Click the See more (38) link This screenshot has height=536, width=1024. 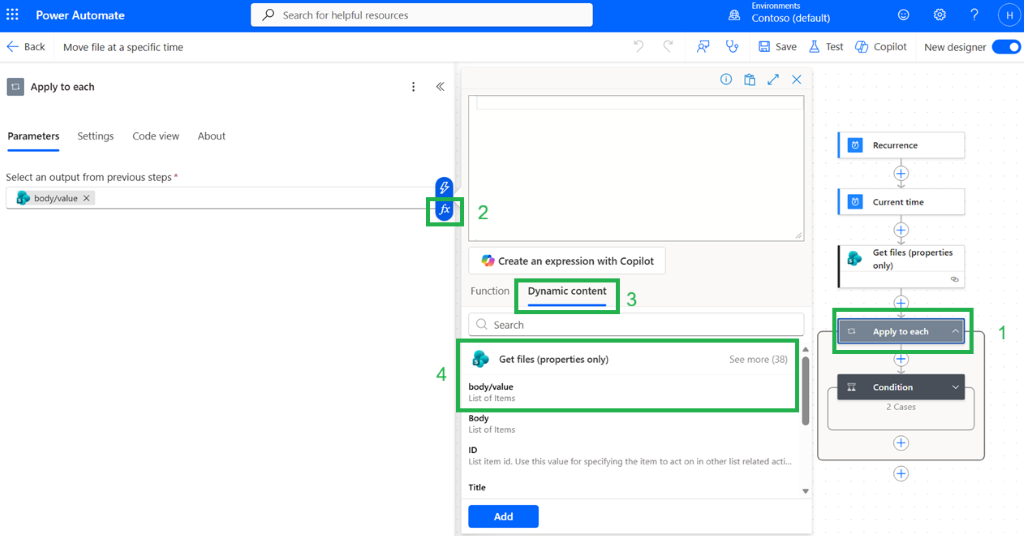click(758, 359)
